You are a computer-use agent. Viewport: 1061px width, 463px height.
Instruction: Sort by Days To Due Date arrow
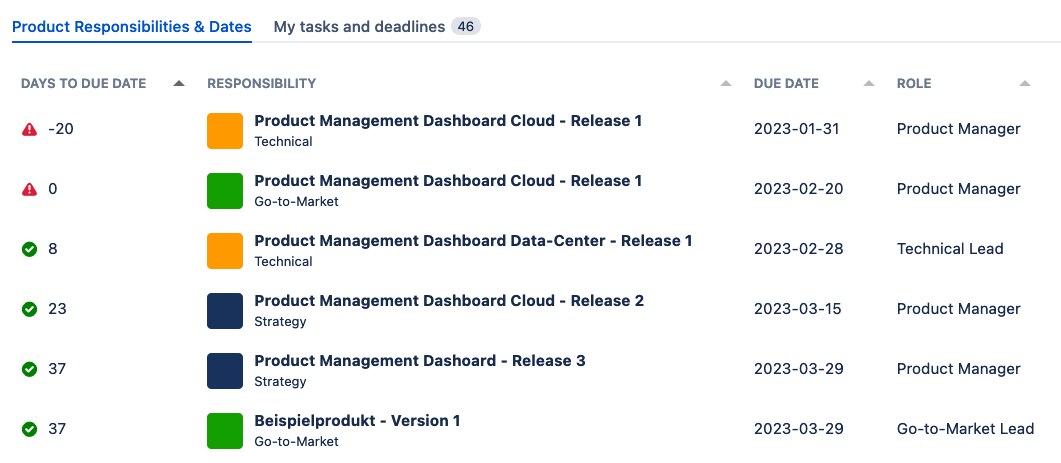pyautogui.click(x=179, y=84)
